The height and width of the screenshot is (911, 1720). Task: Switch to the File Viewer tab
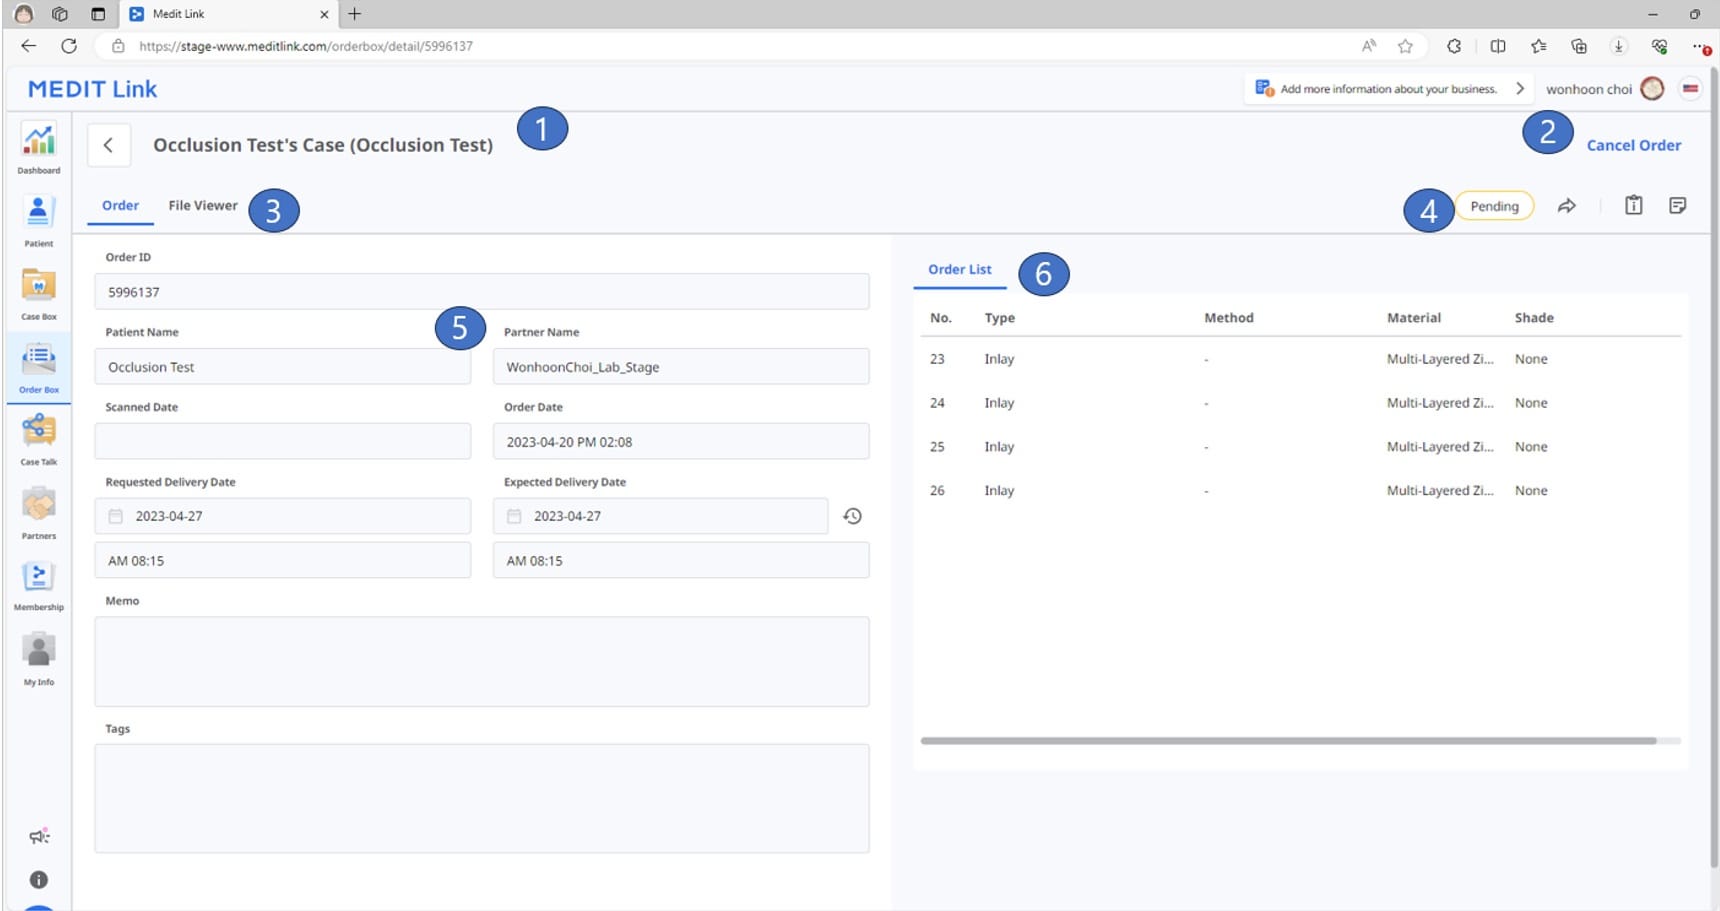point(203,205)
